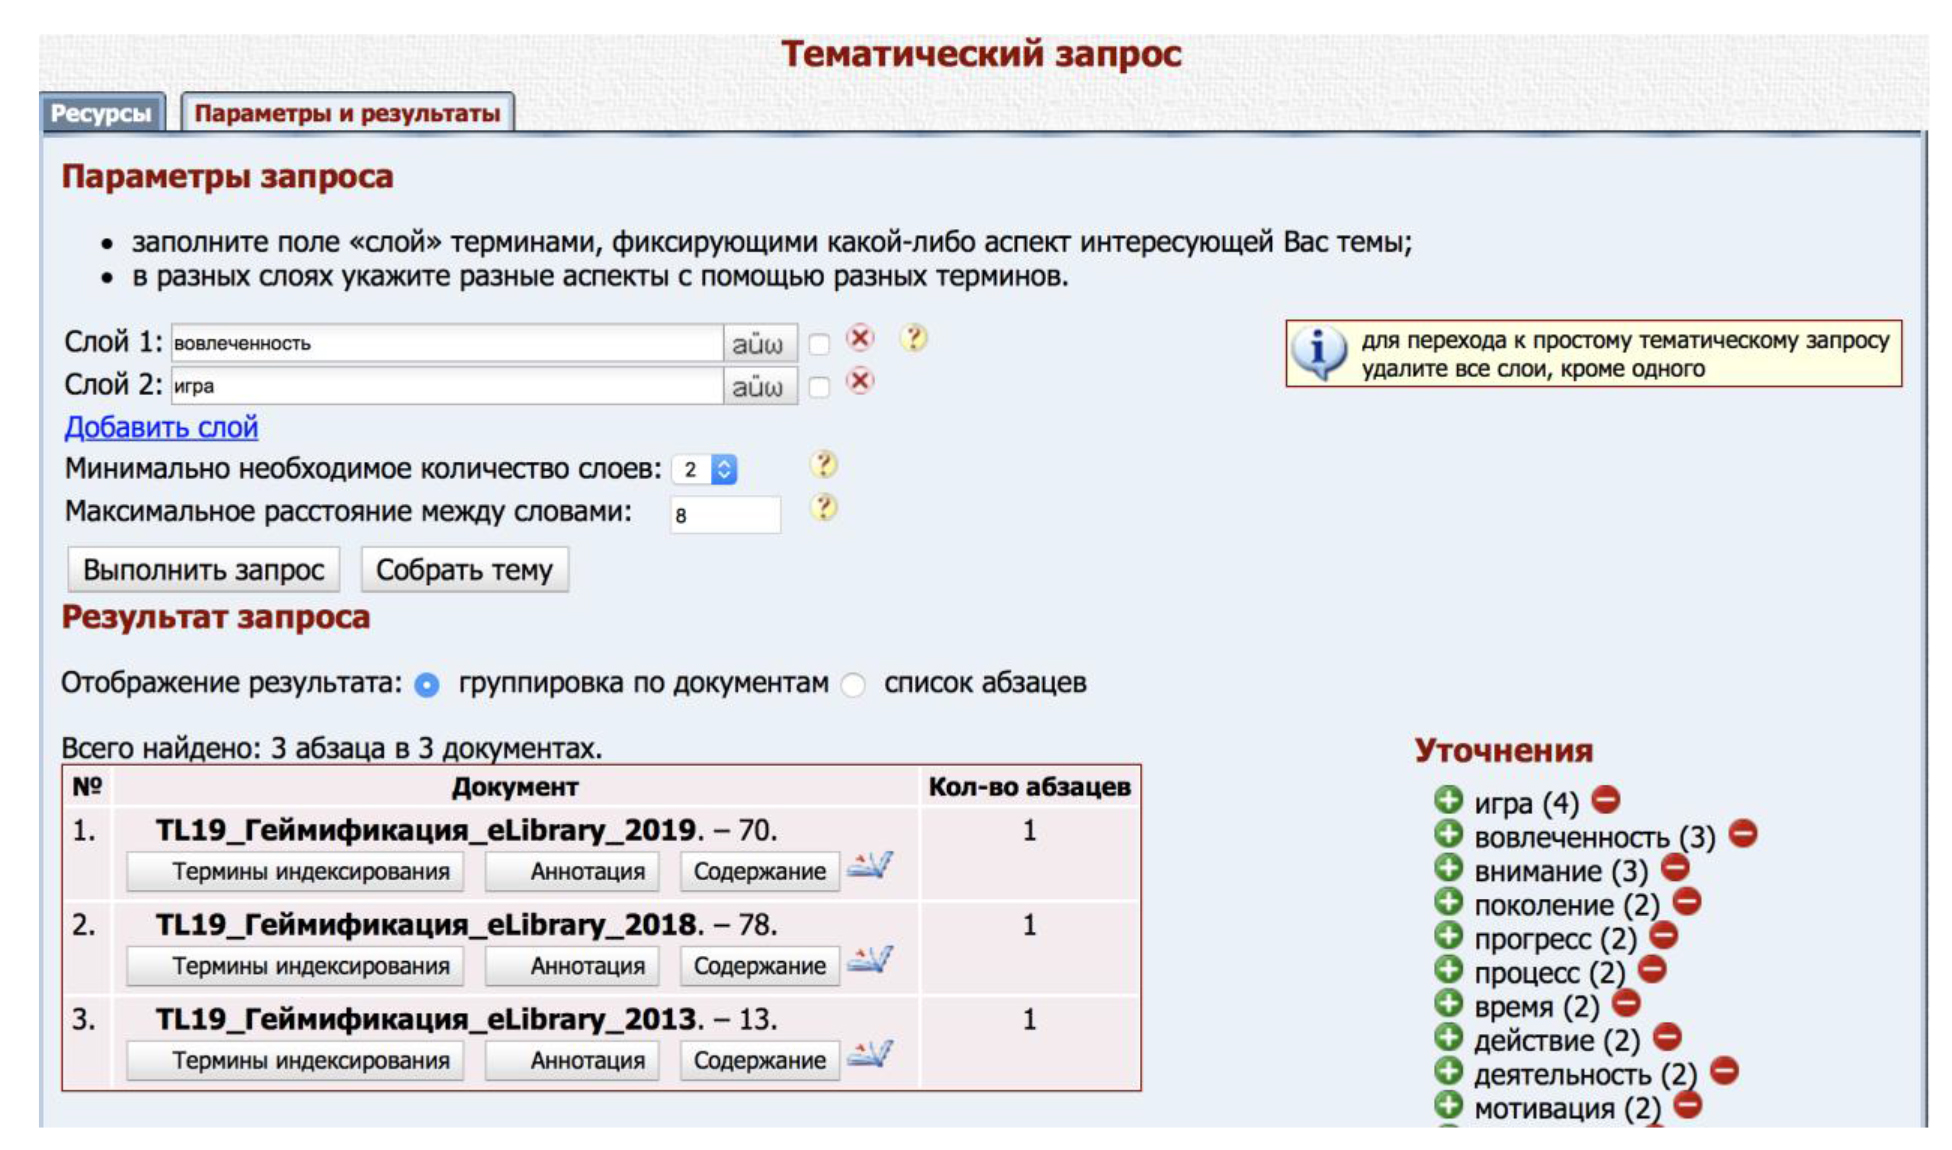The height and width of the screenshot is (1150, 1952).
Task: Toggle the checkbox for Слой 1
Action: 819,345
